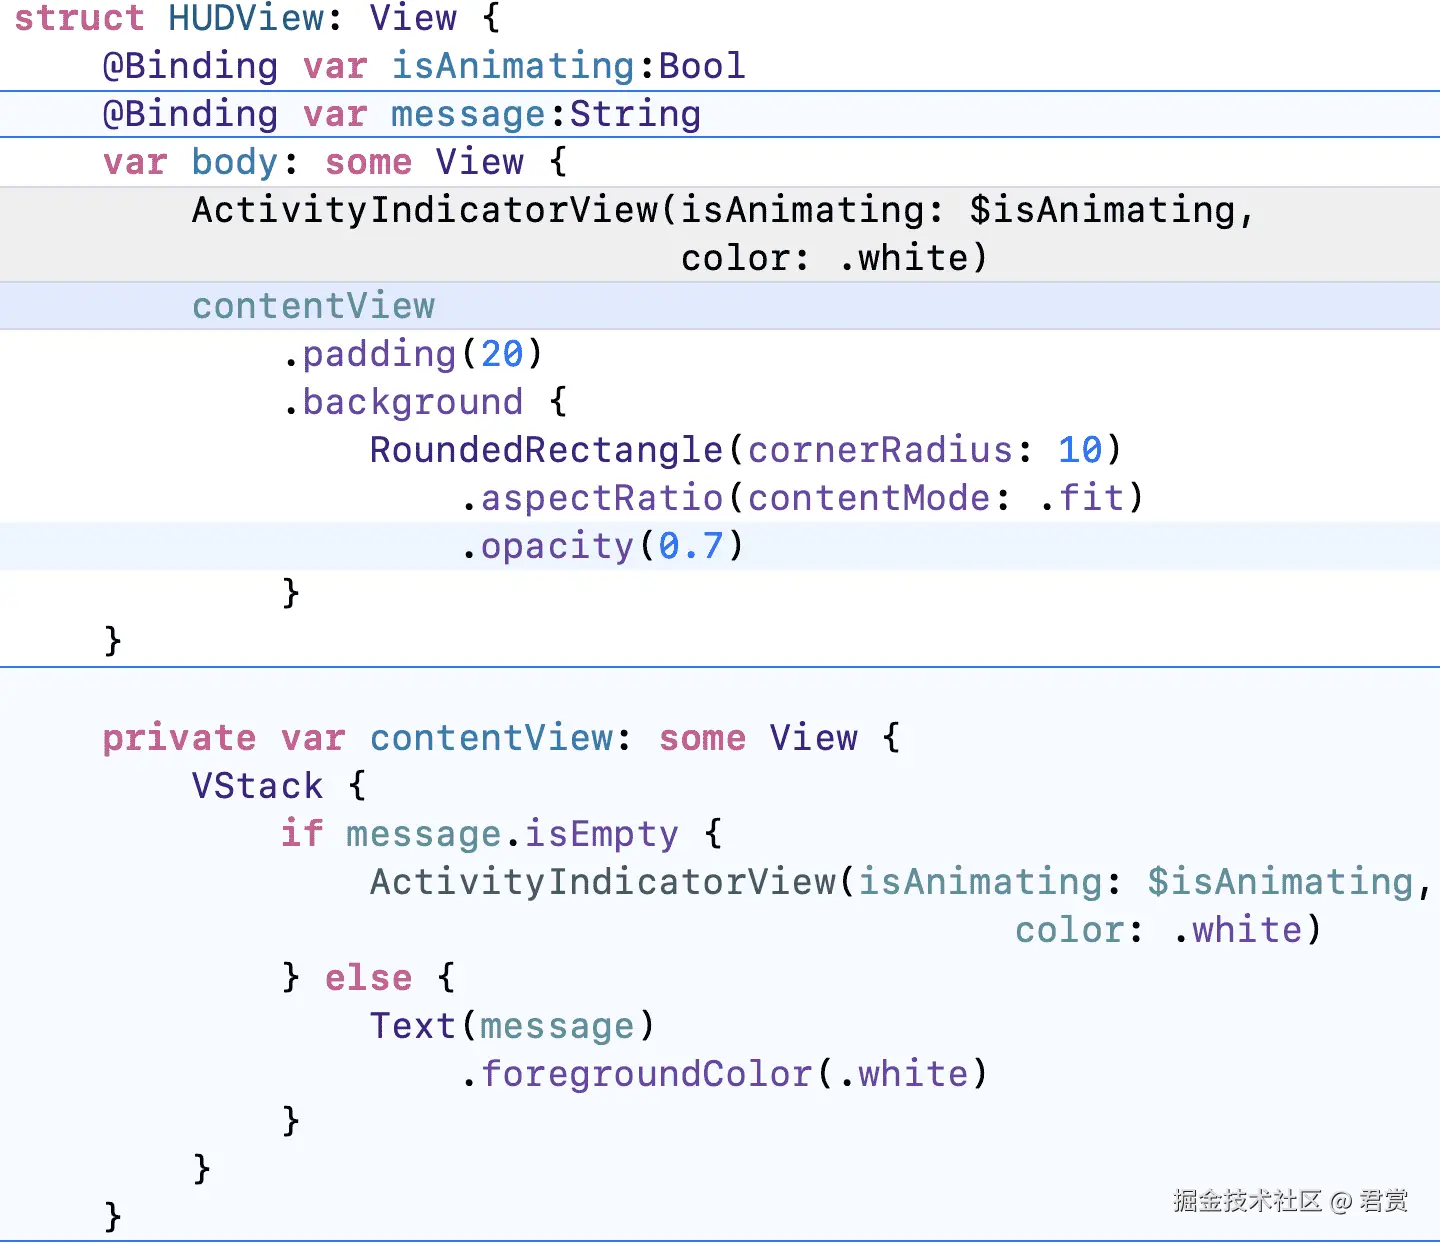
Task: Click $isAnimating argument in the VStack
Action: tap(1280, 882)
